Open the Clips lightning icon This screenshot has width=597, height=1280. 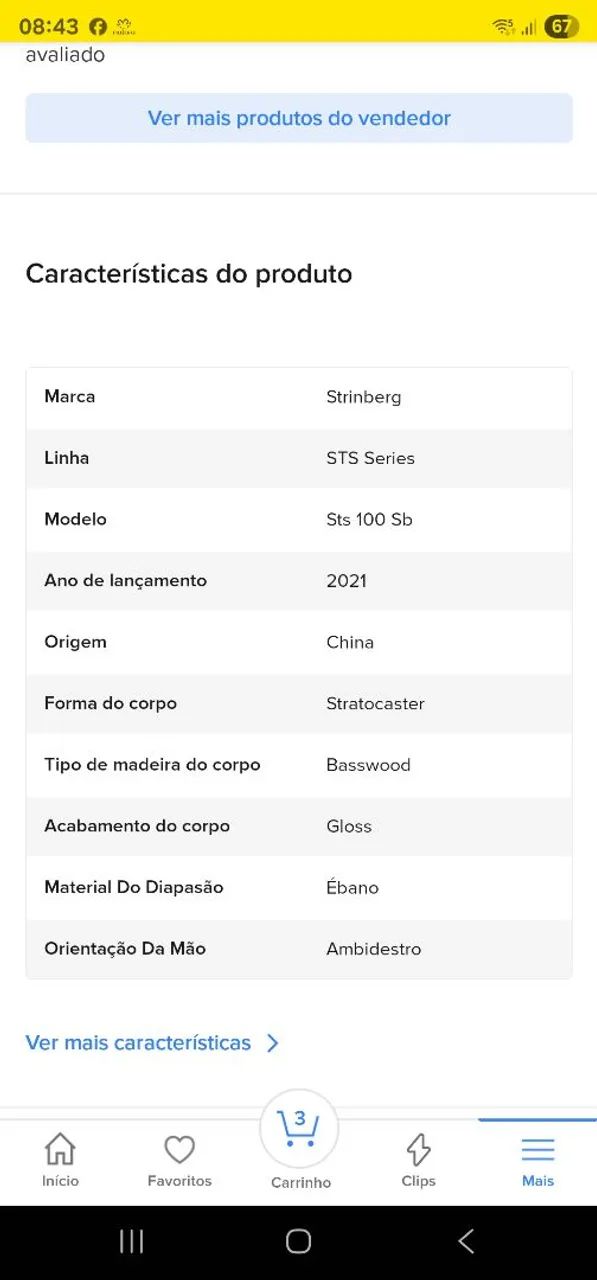tap(418, 1149)
